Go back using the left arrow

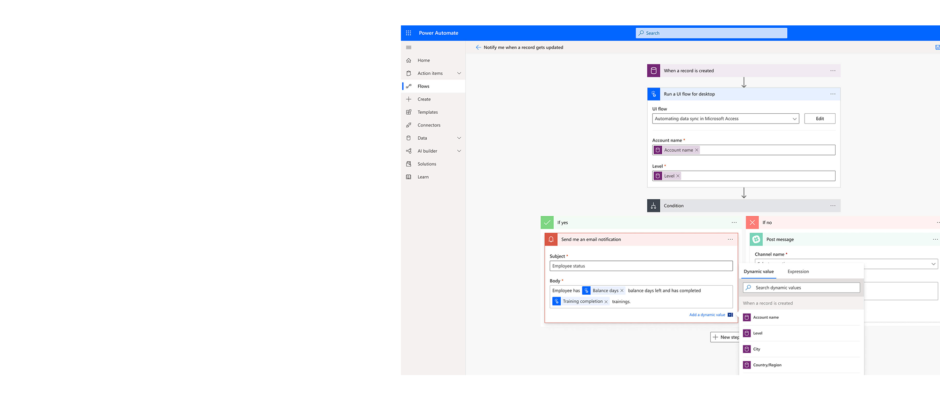pos(478,47)
